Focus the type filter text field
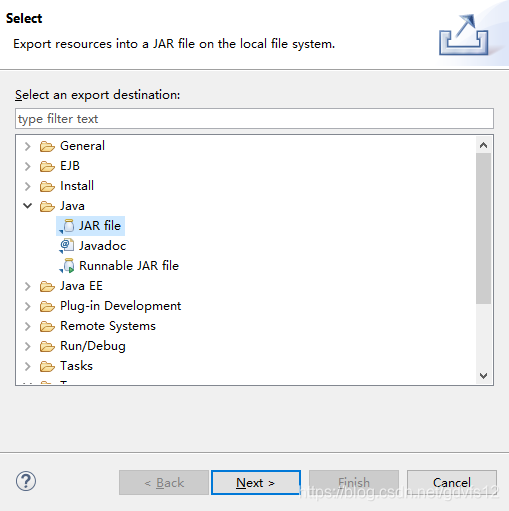 tap(254, 119)
